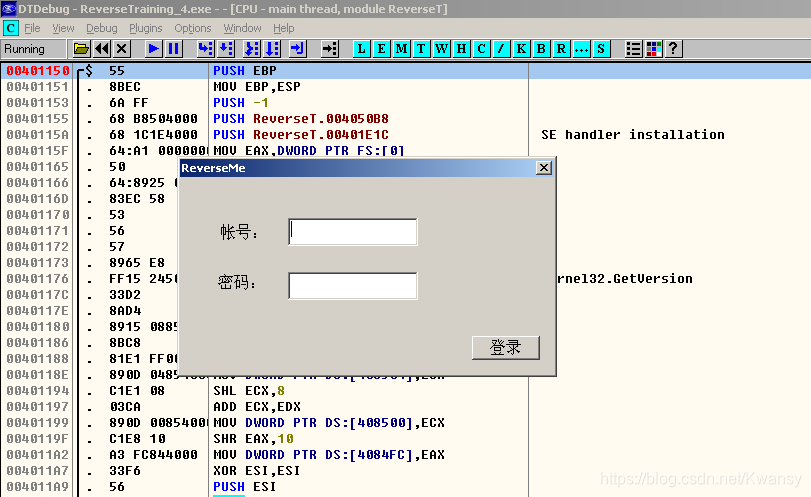Click hex bytes A3 FC844000
The image size is (811, 497).
[x=153, y=455]
